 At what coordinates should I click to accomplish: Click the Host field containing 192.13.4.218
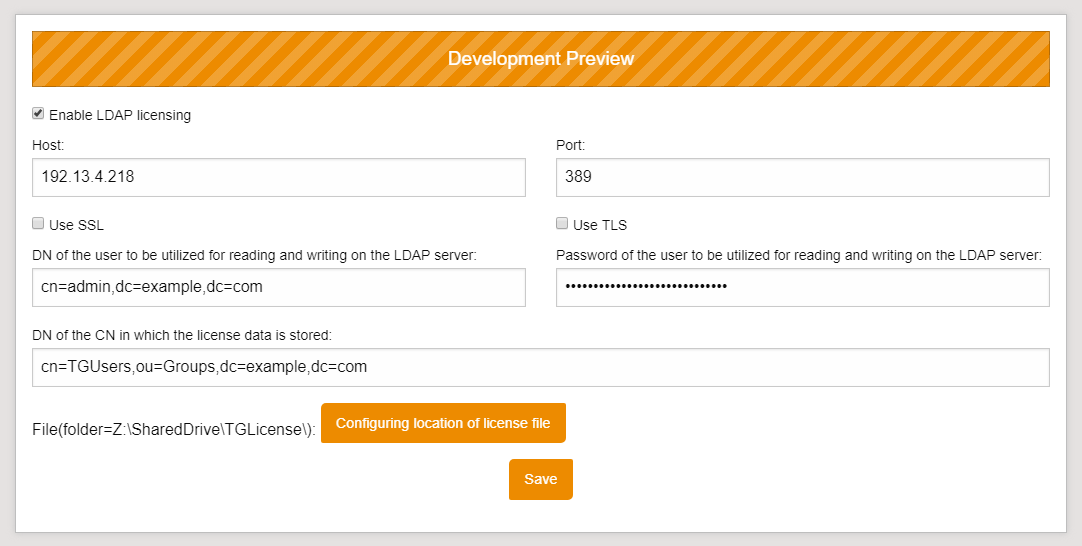tap(278, 177)
